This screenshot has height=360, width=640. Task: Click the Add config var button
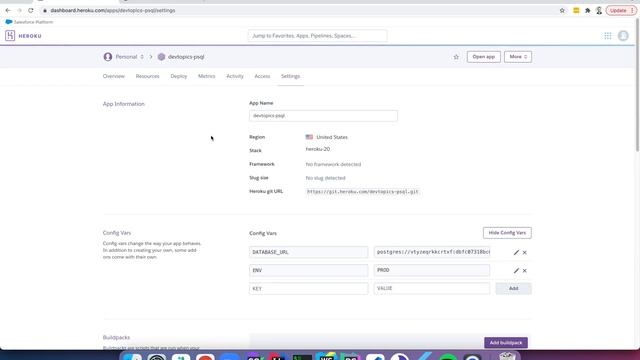[513, 289]
